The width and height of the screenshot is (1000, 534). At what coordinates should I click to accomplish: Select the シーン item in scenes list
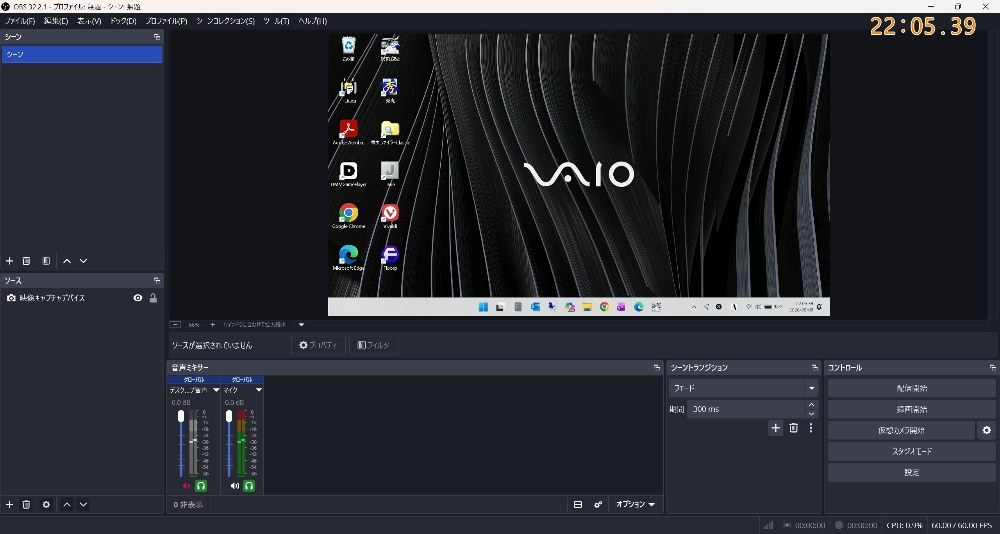(x=82, y=54)
